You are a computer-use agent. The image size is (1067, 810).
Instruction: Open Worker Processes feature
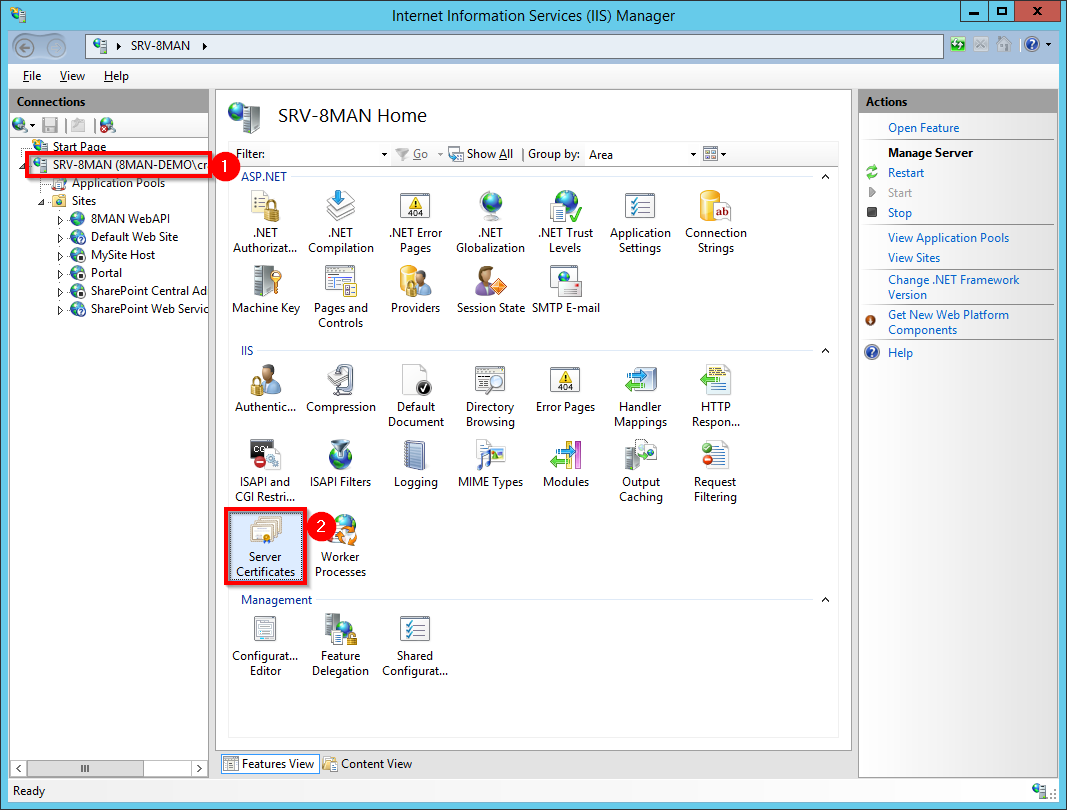pyautogui.click(x=340, y=545)
